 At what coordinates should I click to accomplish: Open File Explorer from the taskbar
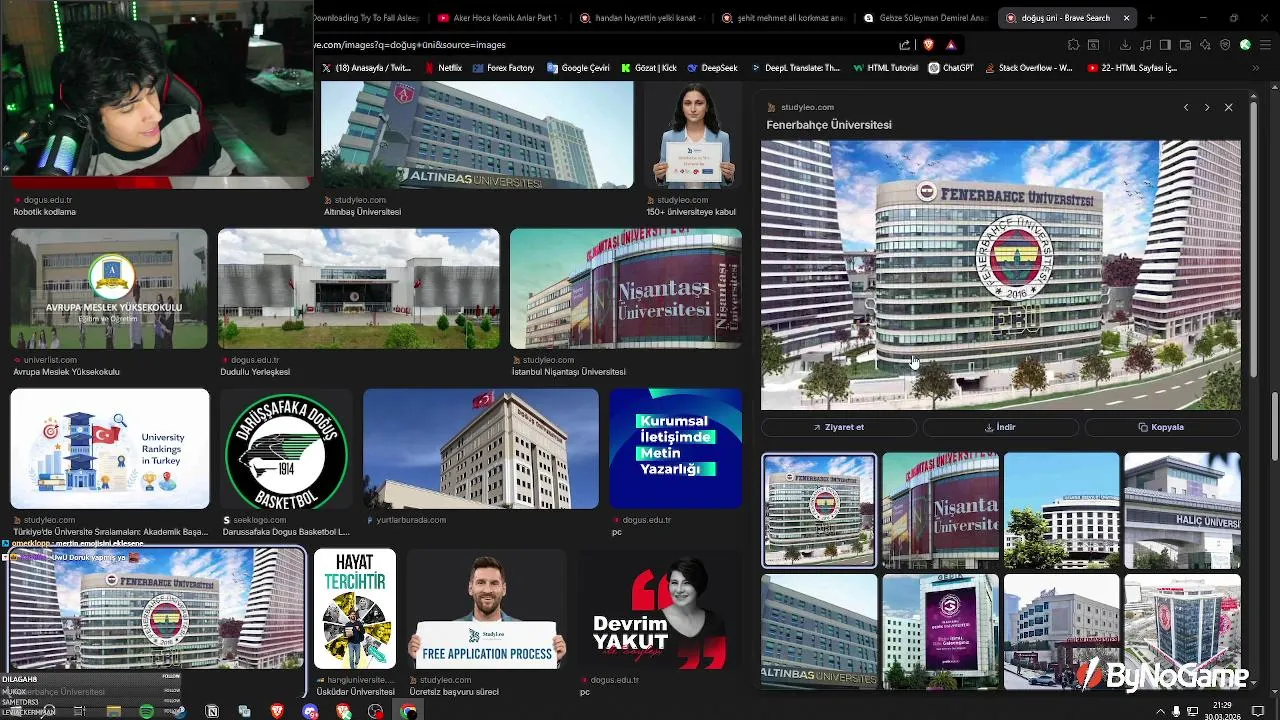point(114,711)
